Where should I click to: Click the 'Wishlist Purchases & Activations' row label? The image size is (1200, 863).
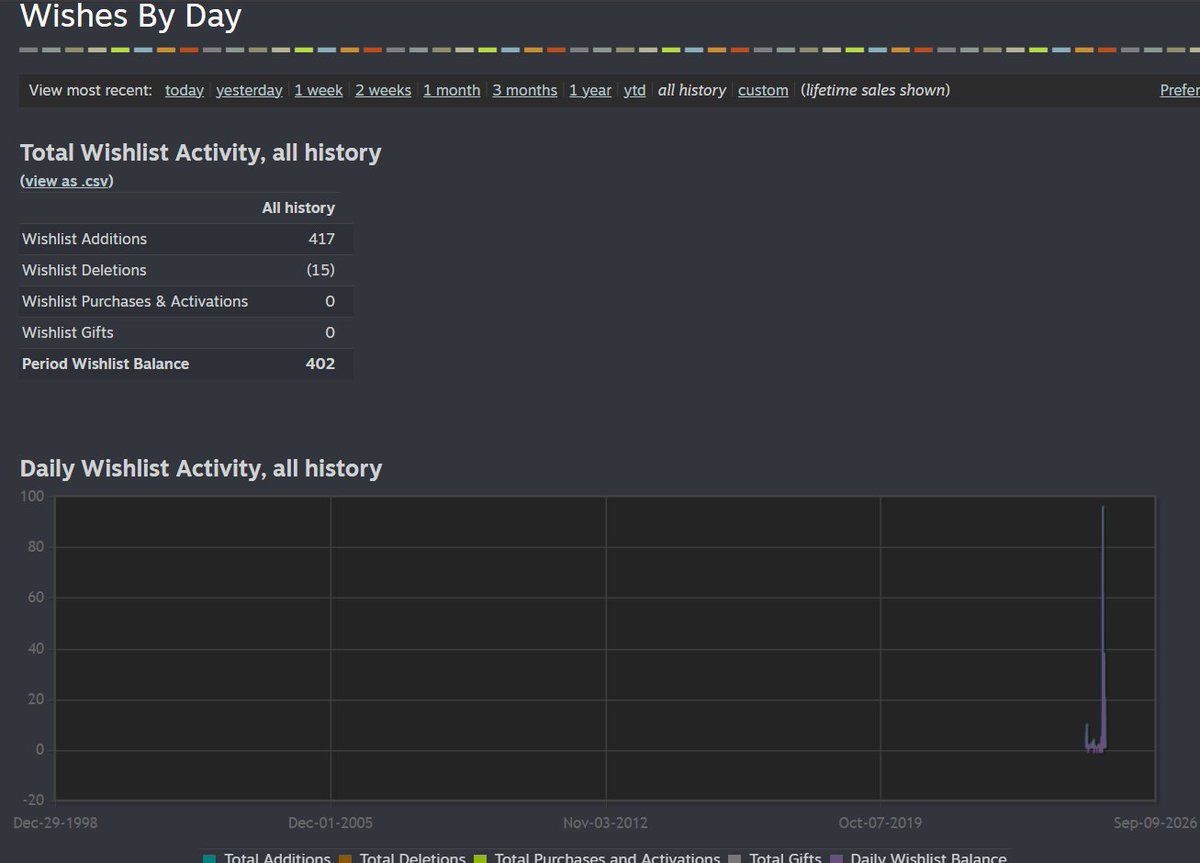tap(135, 301)
